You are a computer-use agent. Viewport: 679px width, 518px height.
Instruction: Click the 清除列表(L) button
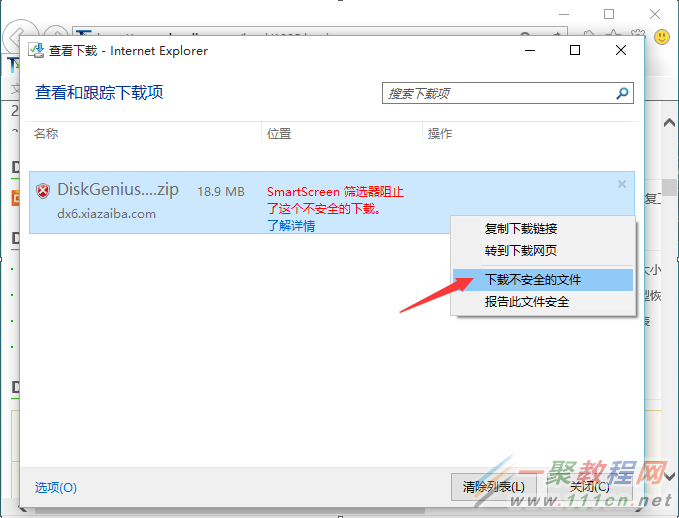pyautogui.click(x=494, y=487)
